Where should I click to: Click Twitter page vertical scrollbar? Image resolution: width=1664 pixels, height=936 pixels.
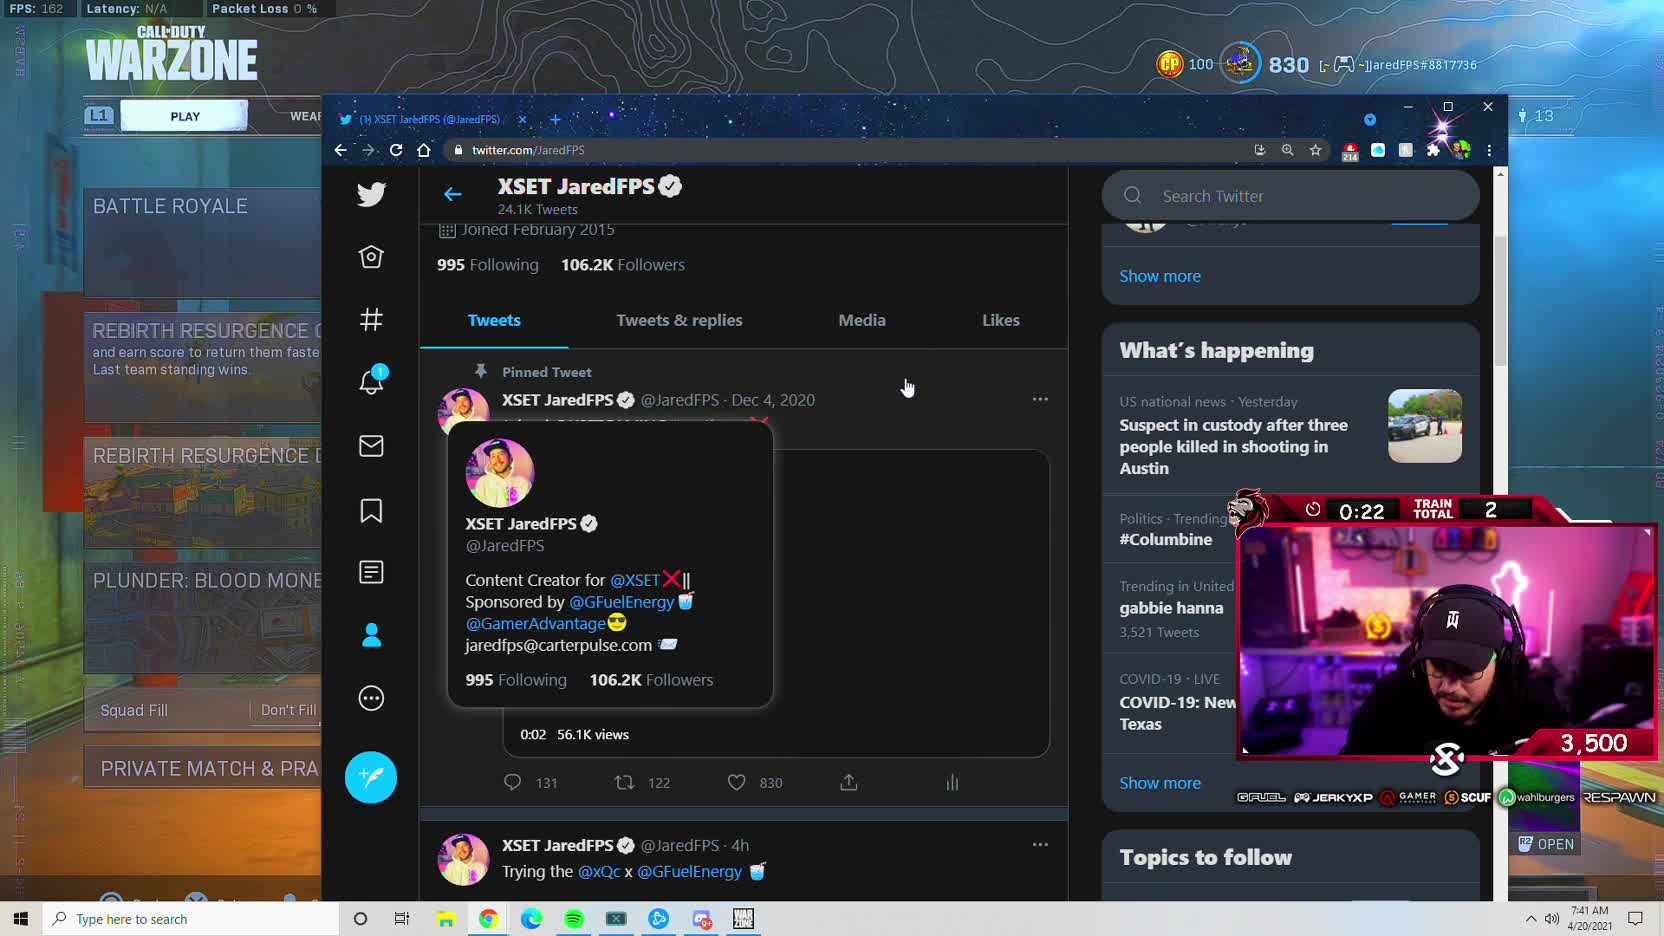[1499, 300]
